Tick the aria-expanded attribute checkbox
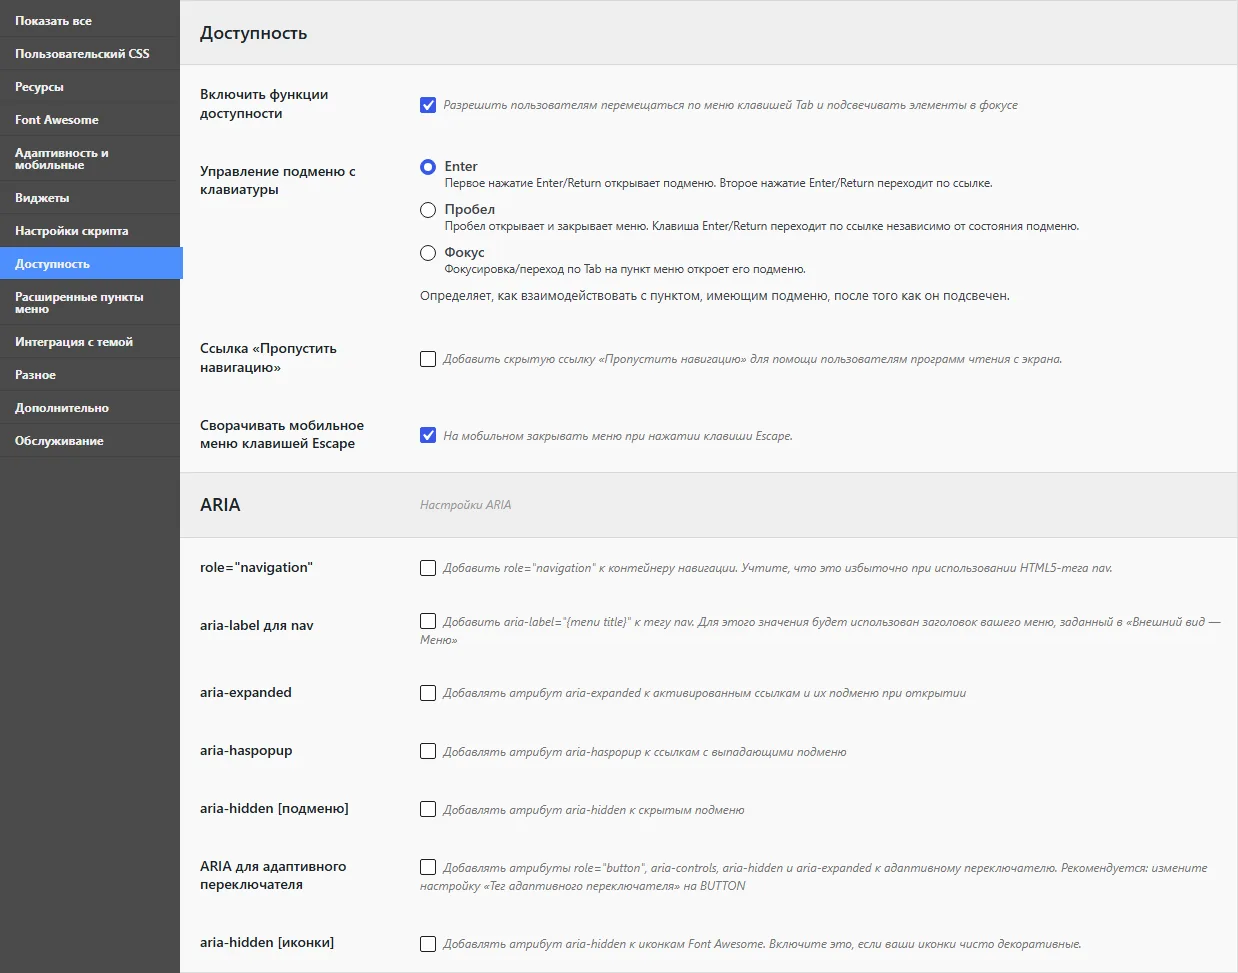The image size is (1238, 973). coord(428,693)
